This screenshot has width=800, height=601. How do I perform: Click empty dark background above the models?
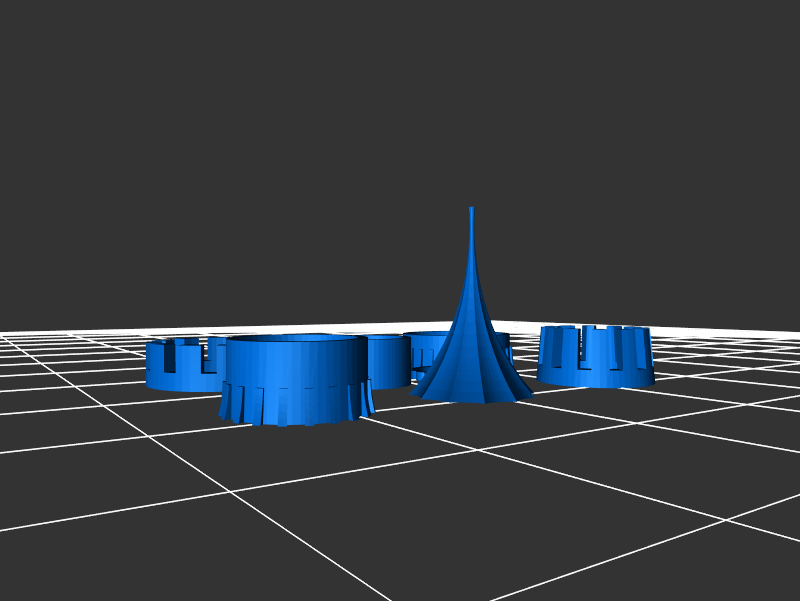point(400,100)
